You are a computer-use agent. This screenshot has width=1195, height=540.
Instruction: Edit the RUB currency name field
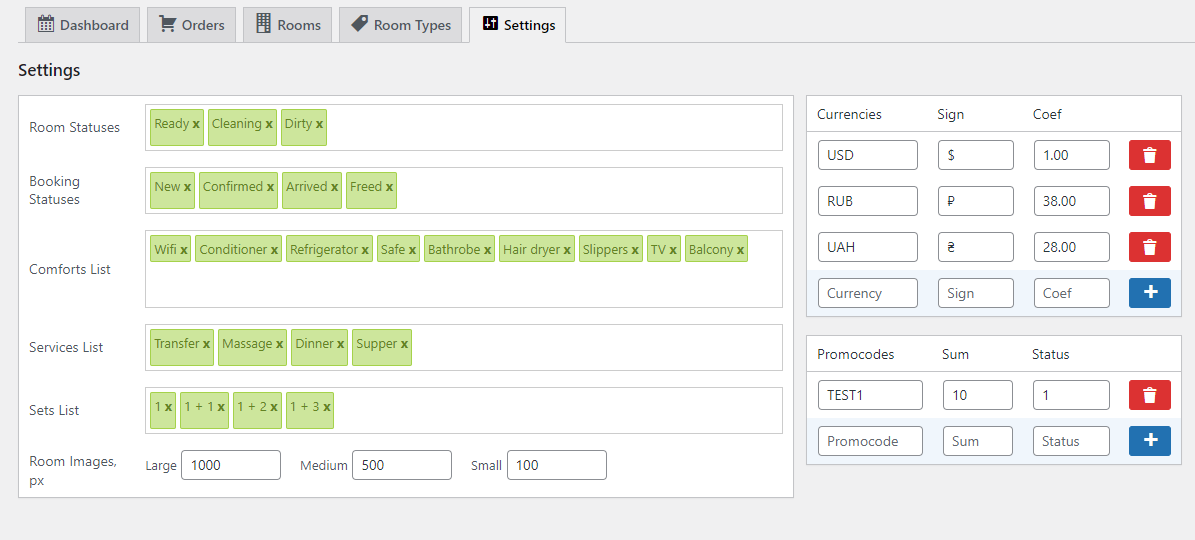[x=868, y=202]
